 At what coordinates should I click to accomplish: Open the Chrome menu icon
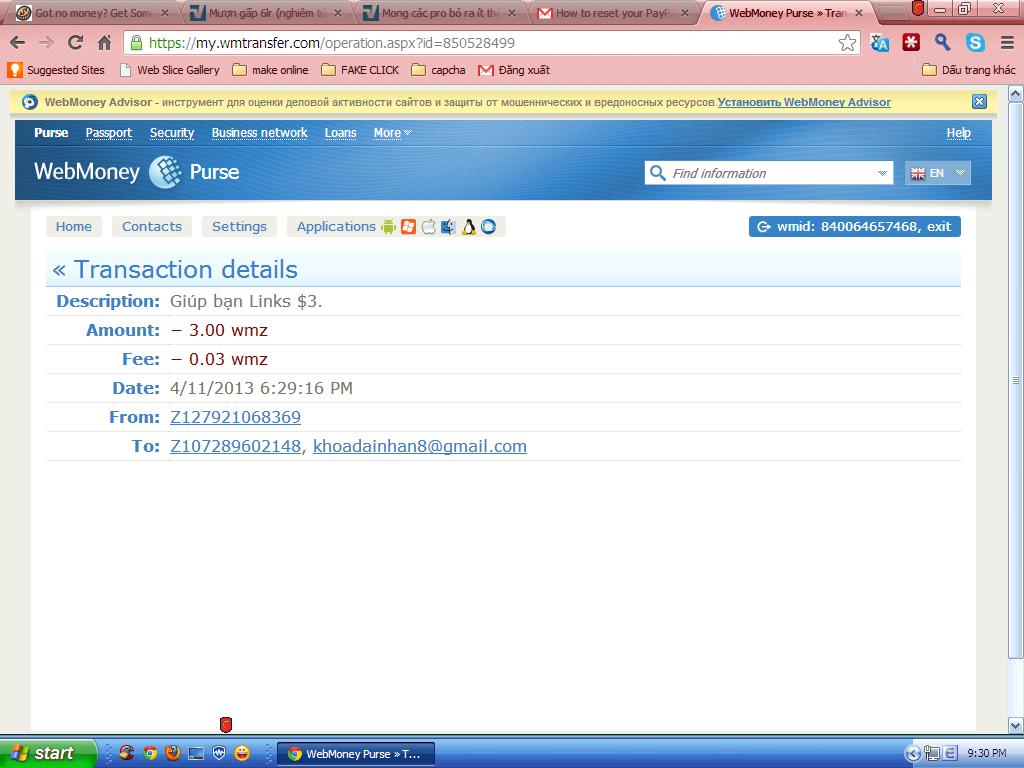click(x=1007, y=42)
